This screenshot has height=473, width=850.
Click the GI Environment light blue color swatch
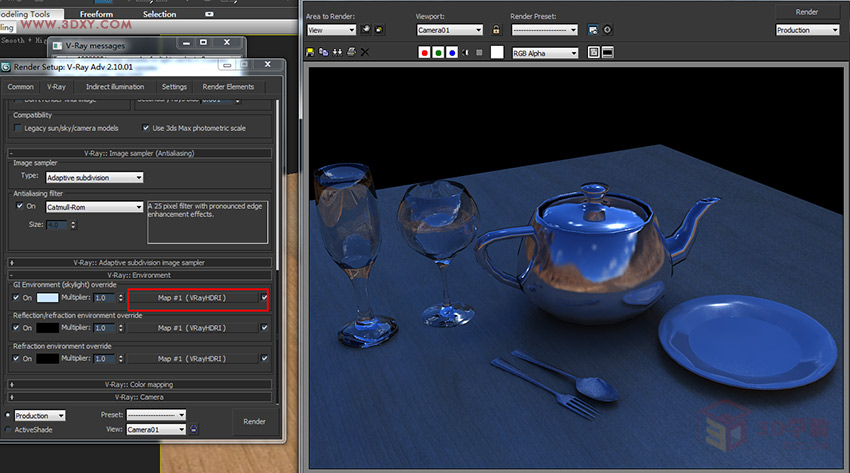[47, 297]
